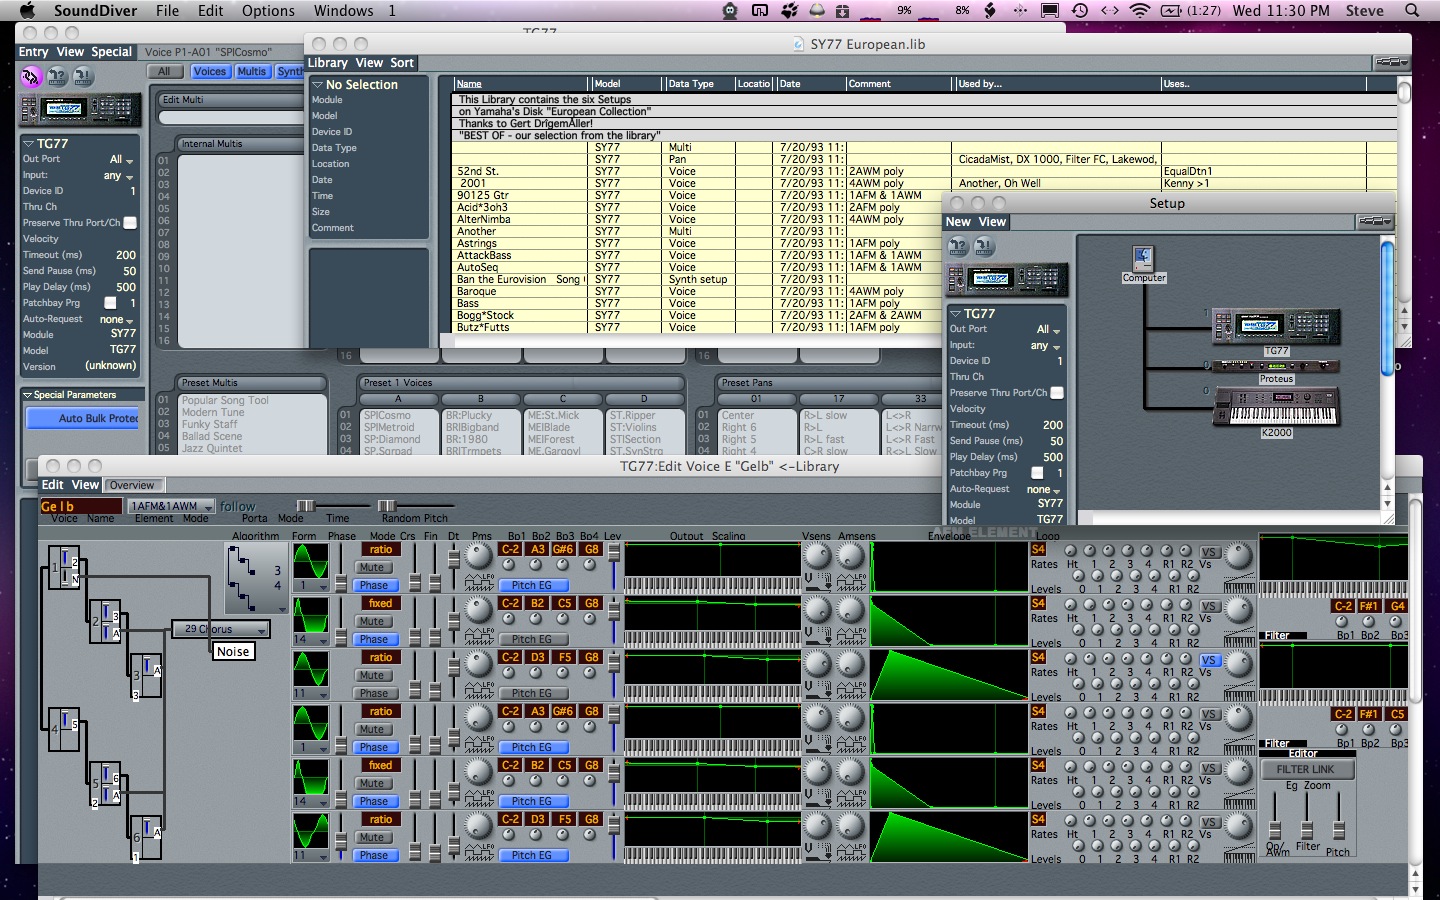Select the 'Baroque' row in the Library list
Viewport: 1440px width, 900px height.
924,291
